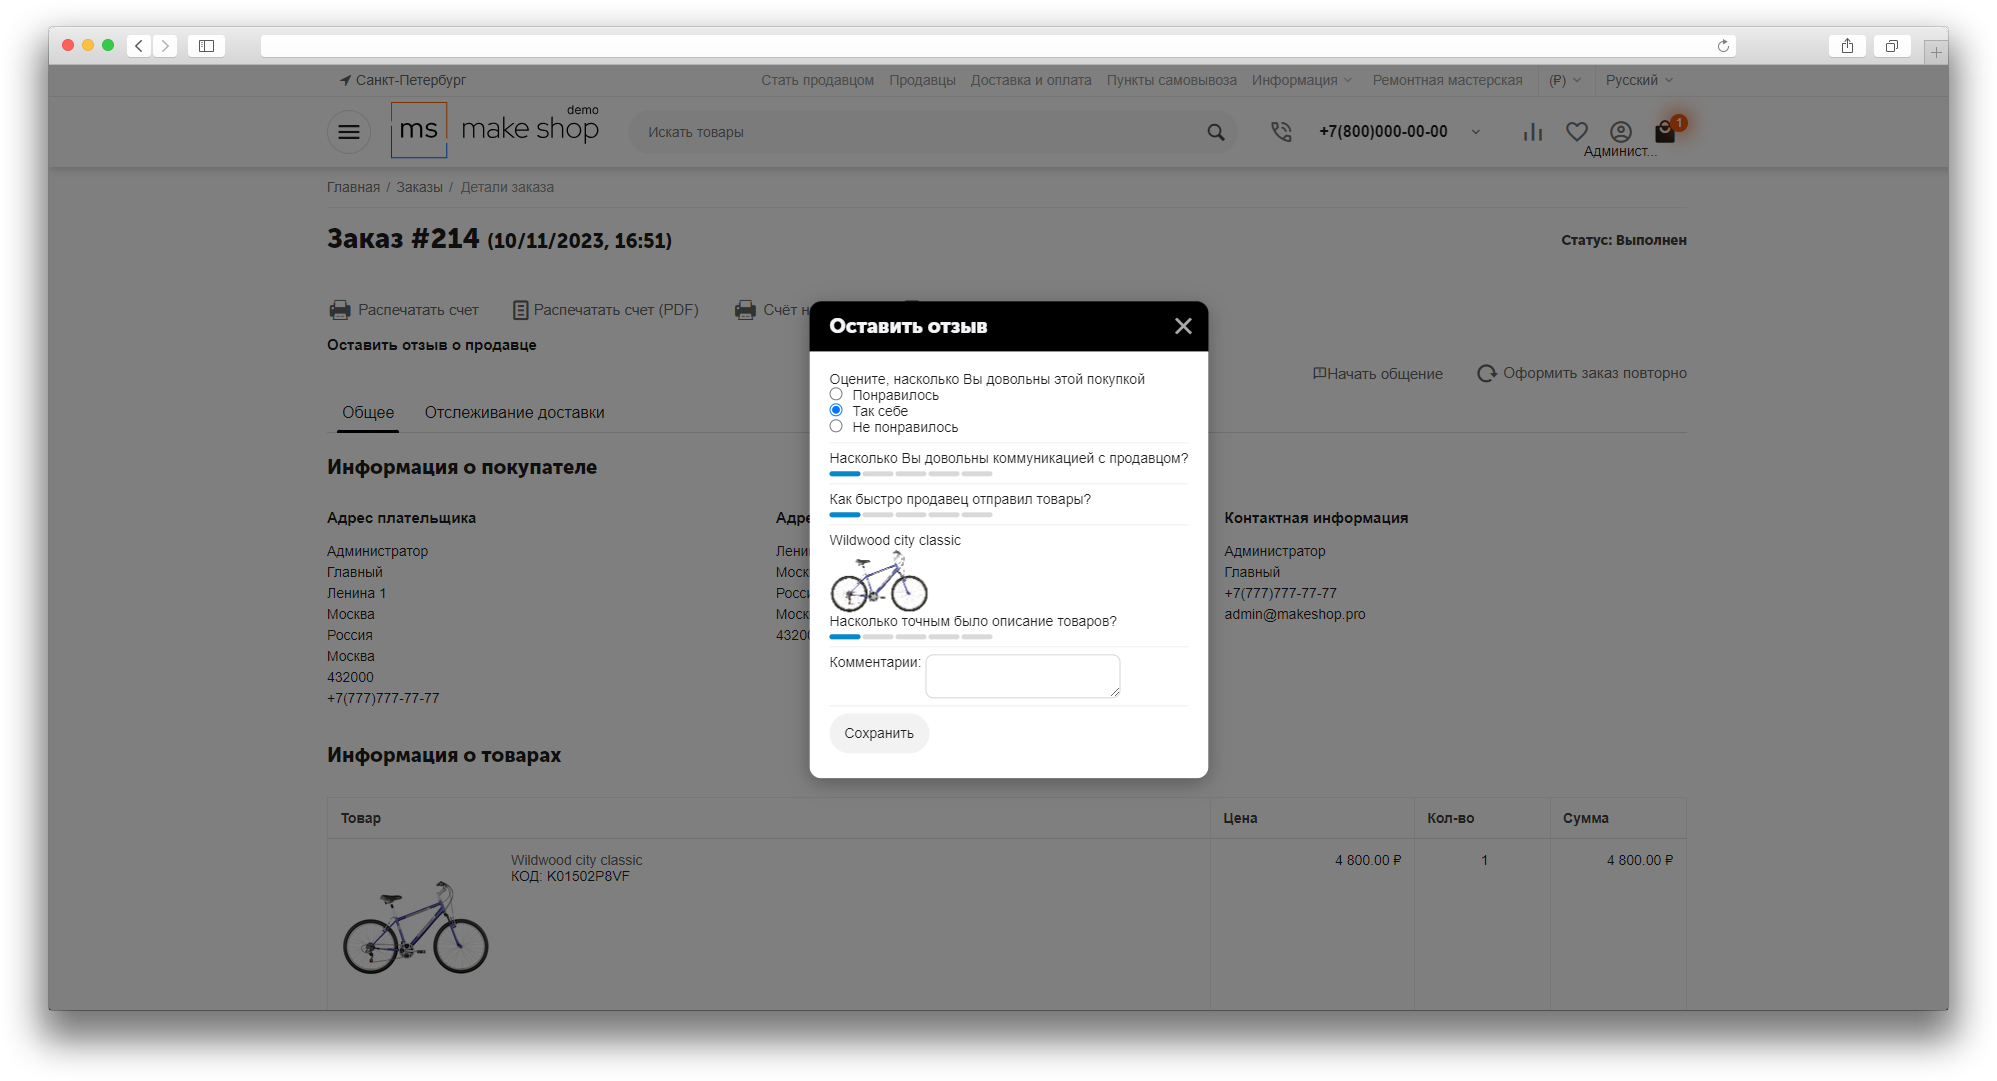The width and height of the screenshot is (1997, 1081).
Task: Open the hamburger menu button
Action: 349,132
